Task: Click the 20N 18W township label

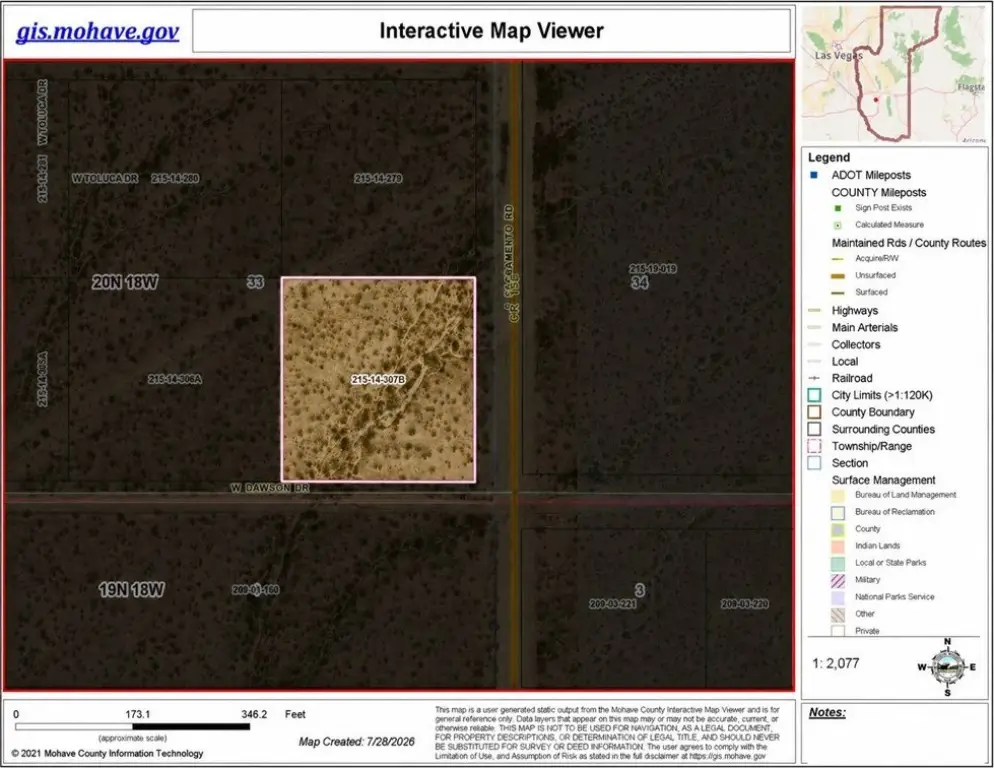Action: click(125, 282)
